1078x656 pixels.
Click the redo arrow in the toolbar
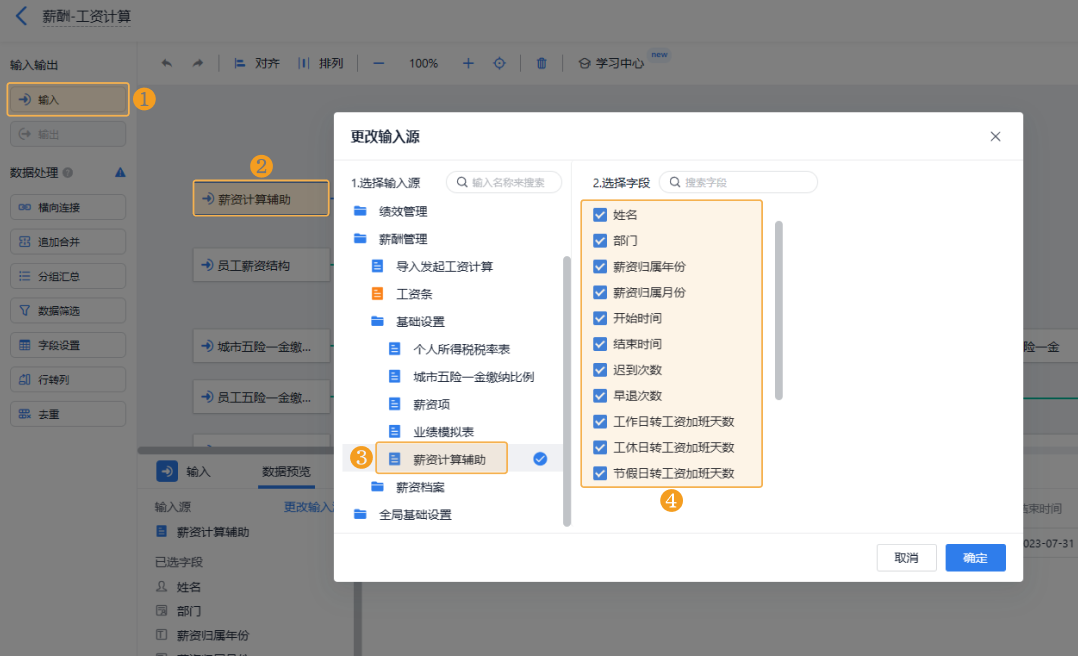coord(198,63)
